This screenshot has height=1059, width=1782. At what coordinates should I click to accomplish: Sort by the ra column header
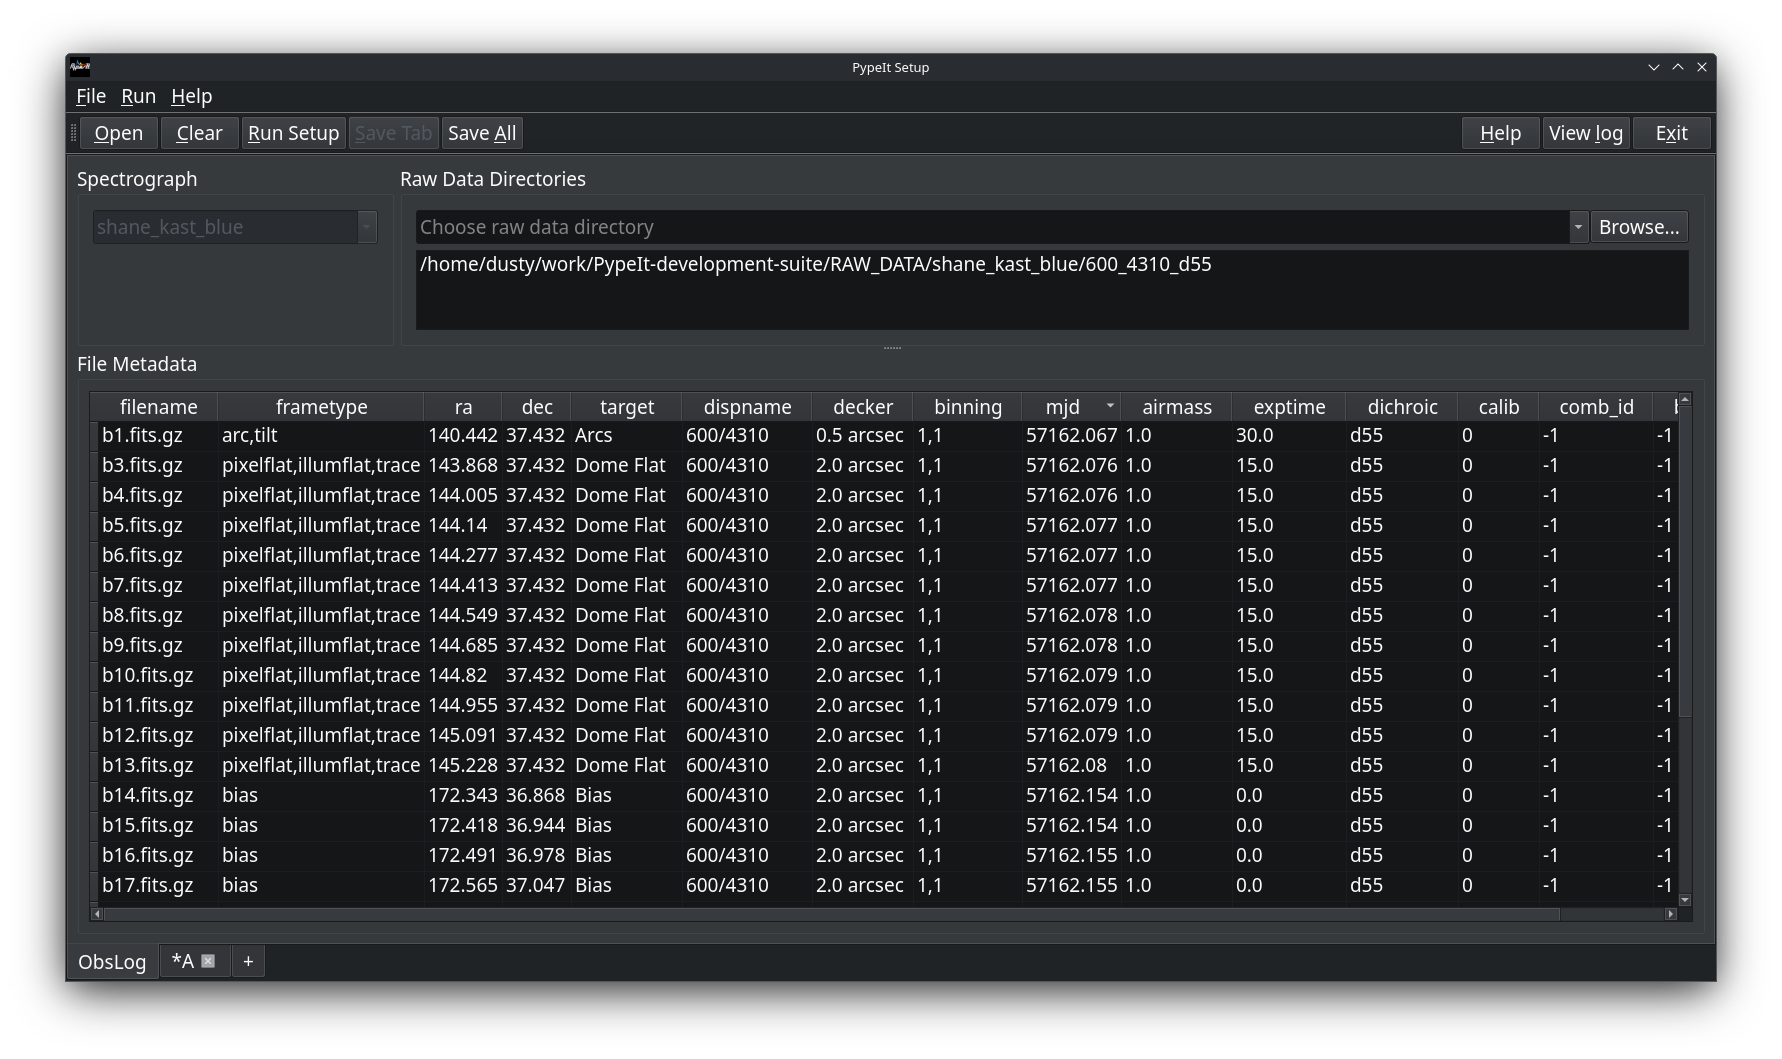pyautogui.click(x=463, y=407)
